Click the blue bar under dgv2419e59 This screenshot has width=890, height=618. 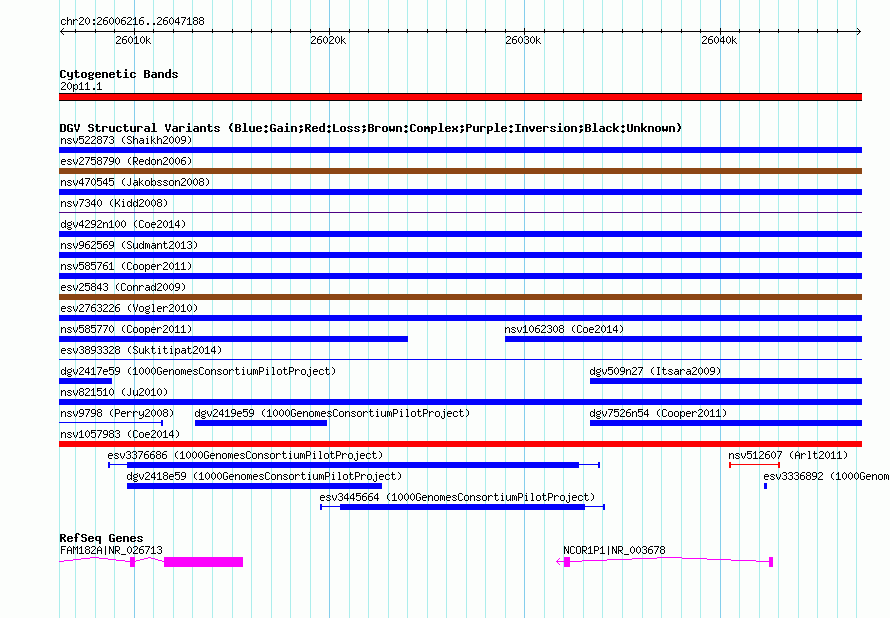pyautogui.click(x=261, y=423)
